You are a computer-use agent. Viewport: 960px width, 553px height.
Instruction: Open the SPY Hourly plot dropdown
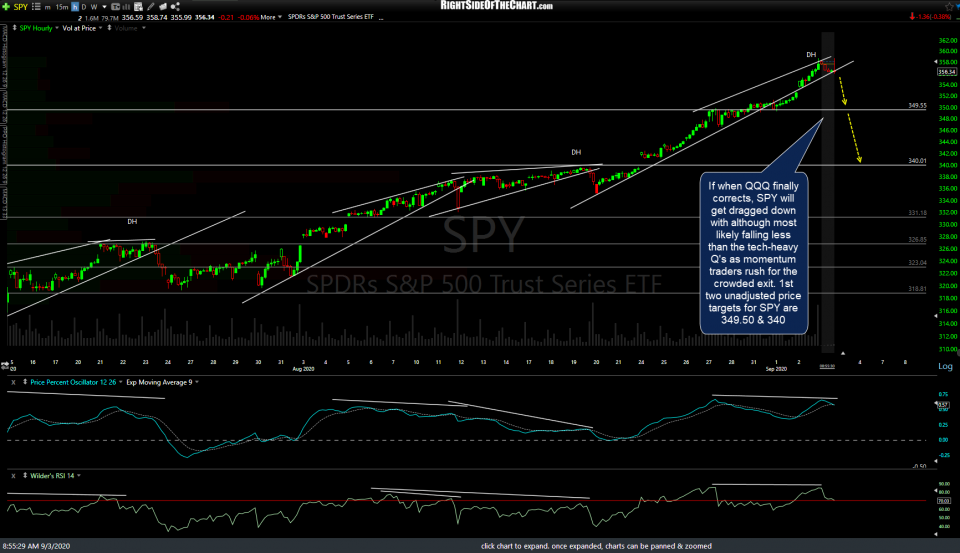[56, 28]
